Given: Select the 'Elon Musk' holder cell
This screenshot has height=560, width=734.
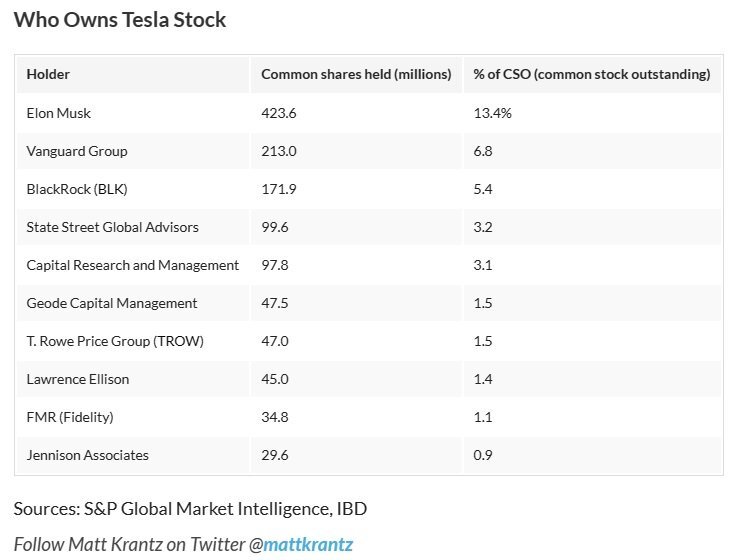Looking at the screenshot, I should point(133,113).
